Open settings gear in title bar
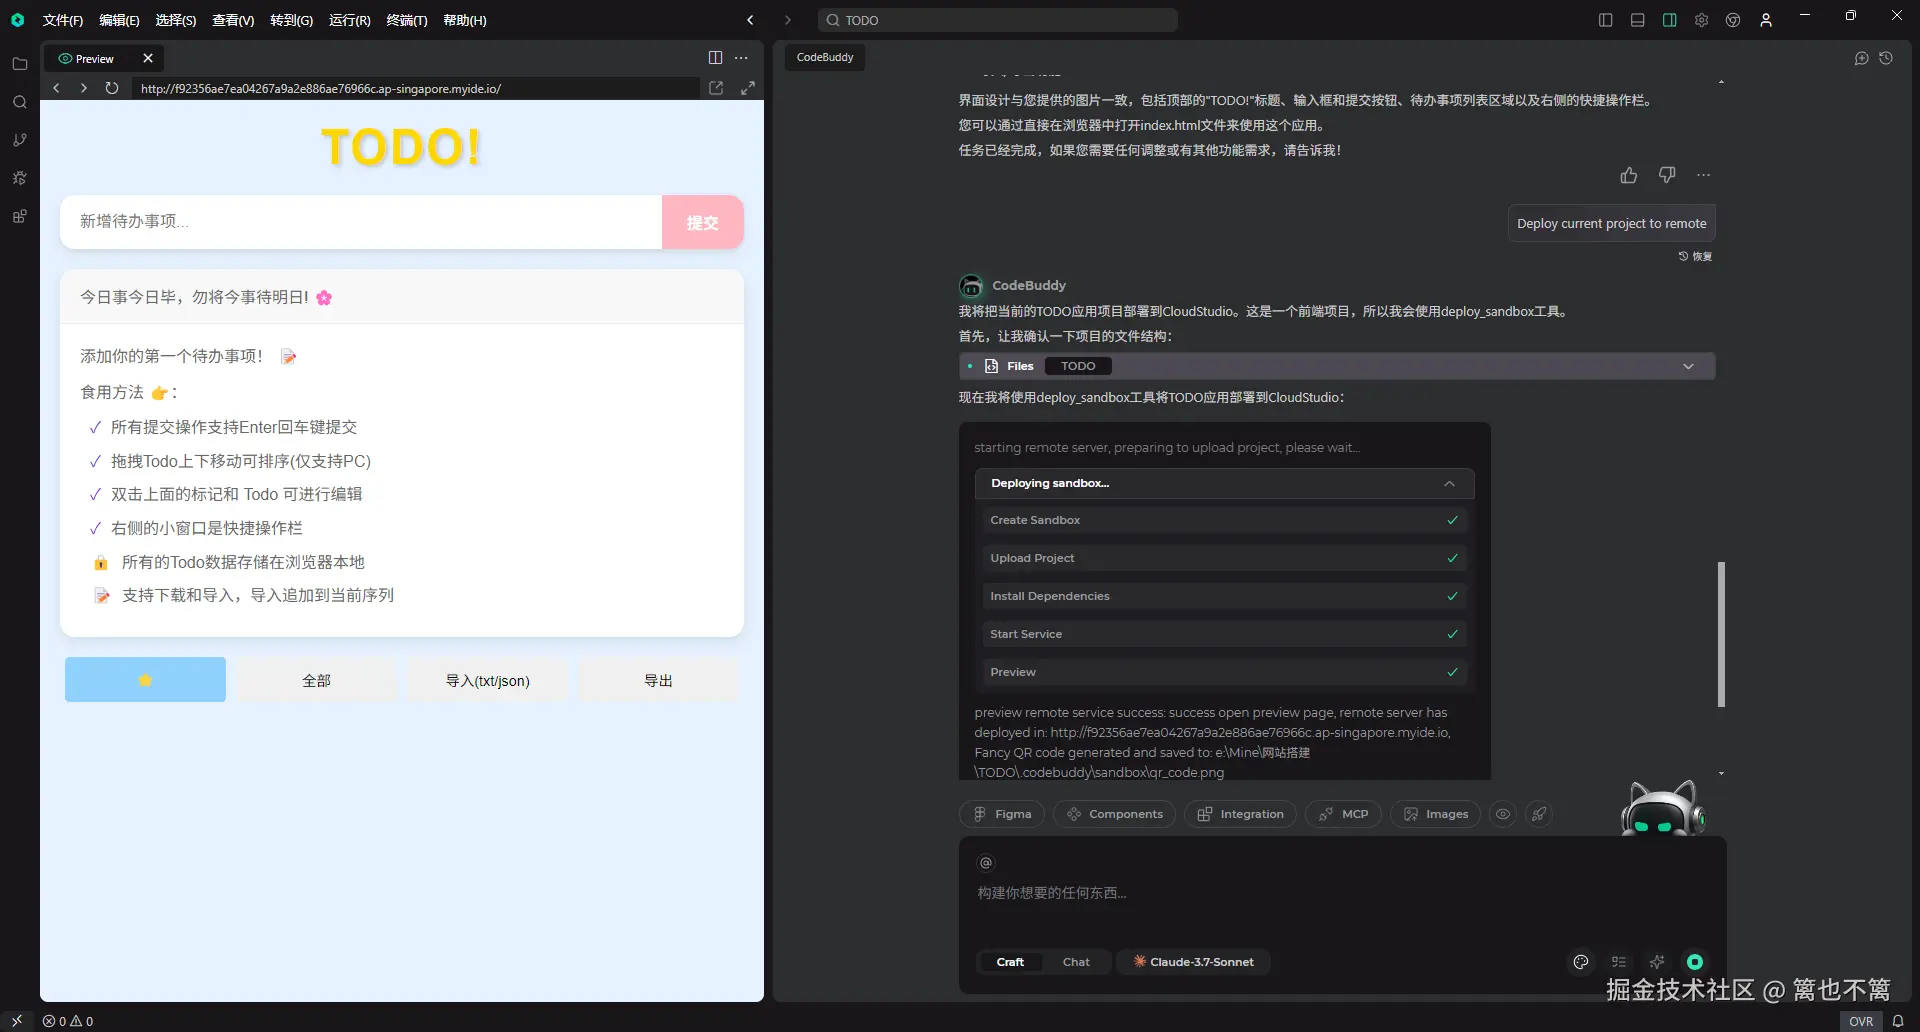The height and width of the screenshot is (1032, 1920). [x=1702, y=20]
